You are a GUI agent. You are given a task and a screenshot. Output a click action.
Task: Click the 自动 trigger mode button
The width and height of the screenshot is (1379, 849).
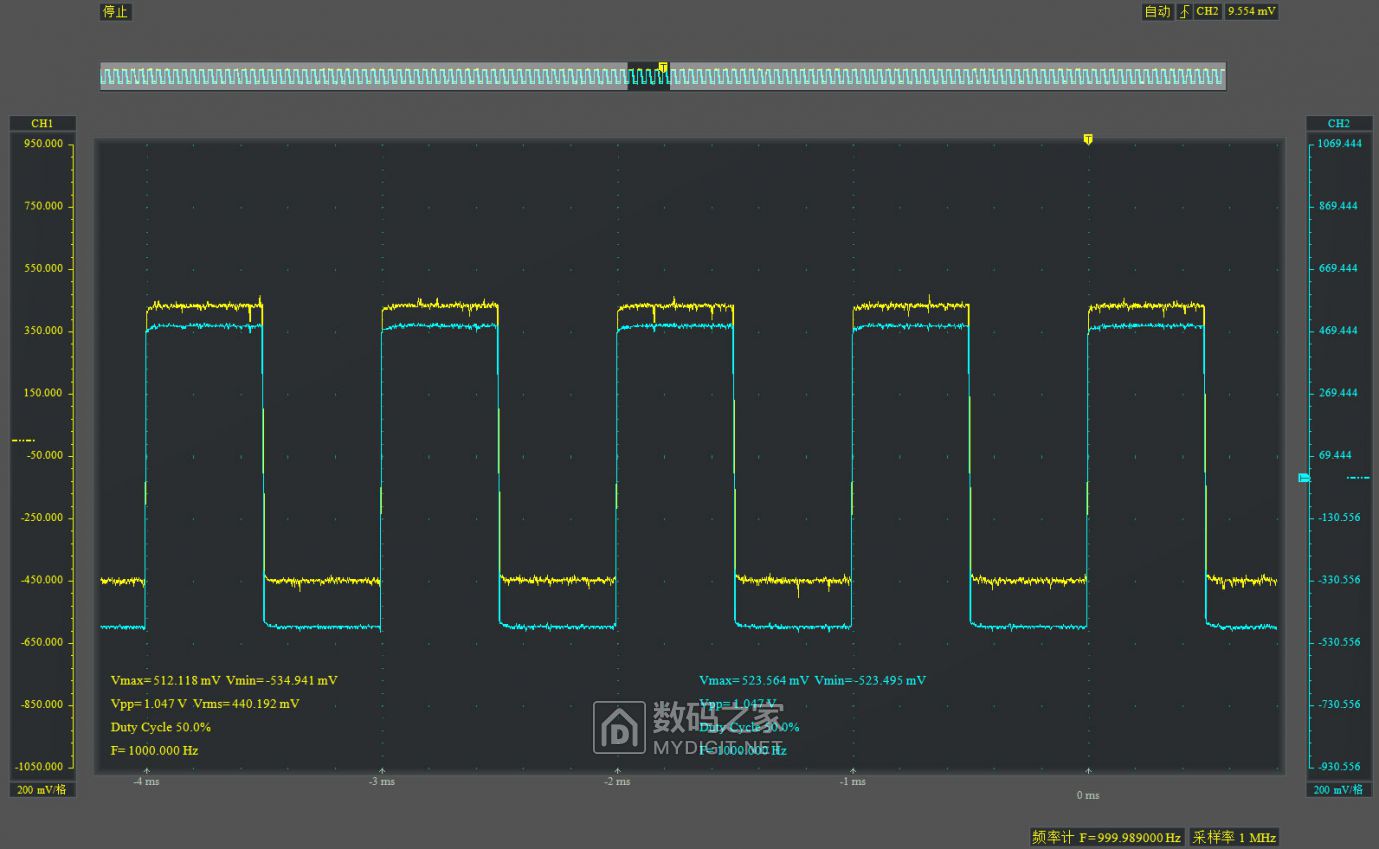1157,12
